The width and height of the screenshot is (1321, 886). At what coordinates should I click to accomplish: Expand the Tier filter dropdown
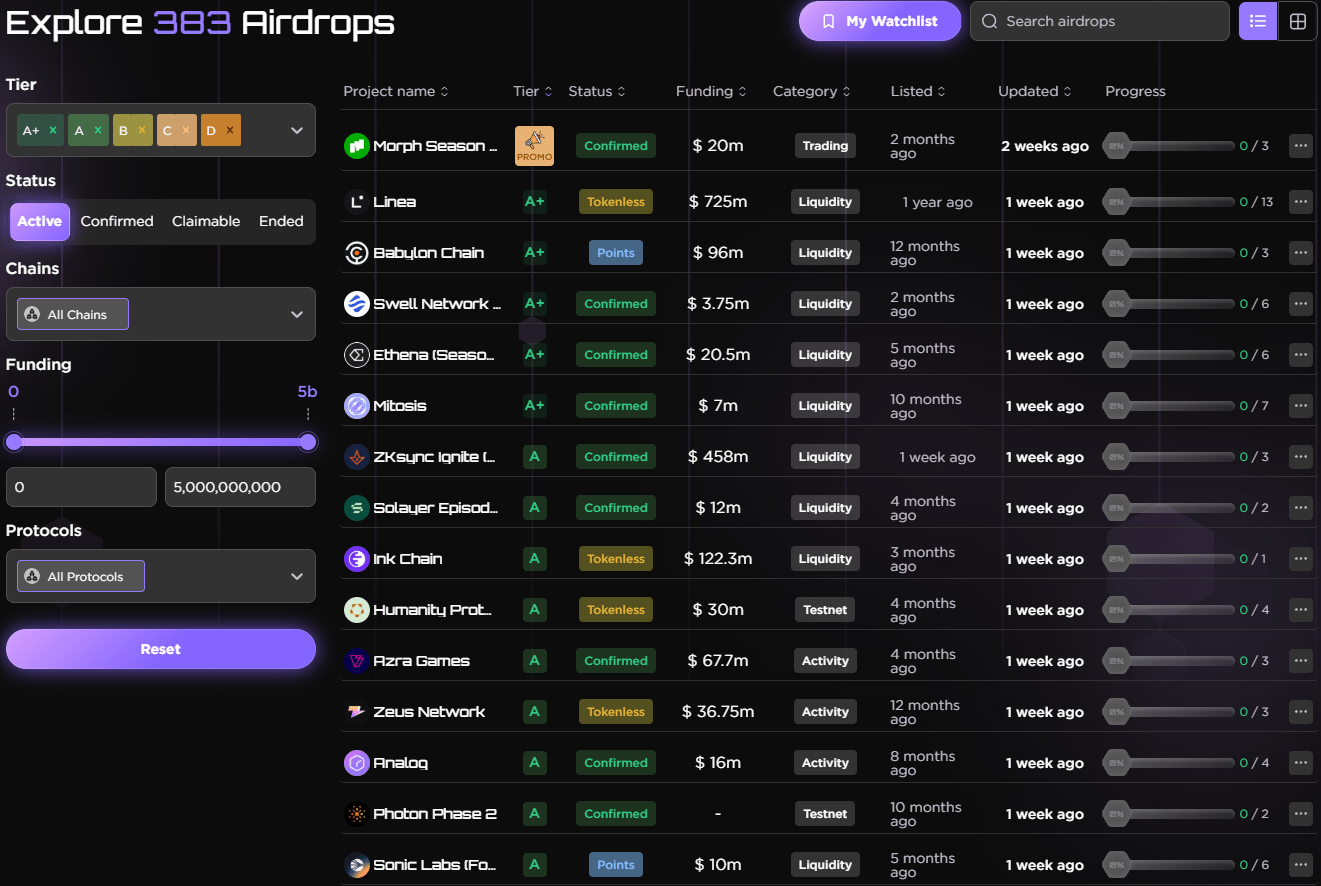[296, 130]
